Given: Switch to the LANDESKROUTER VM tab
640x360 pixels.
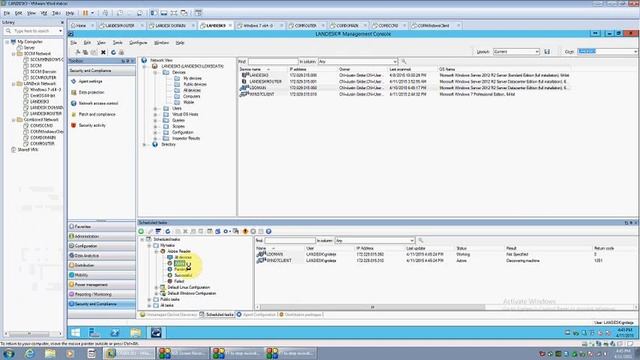Looking at the screenshot, I should coord(120,25).
